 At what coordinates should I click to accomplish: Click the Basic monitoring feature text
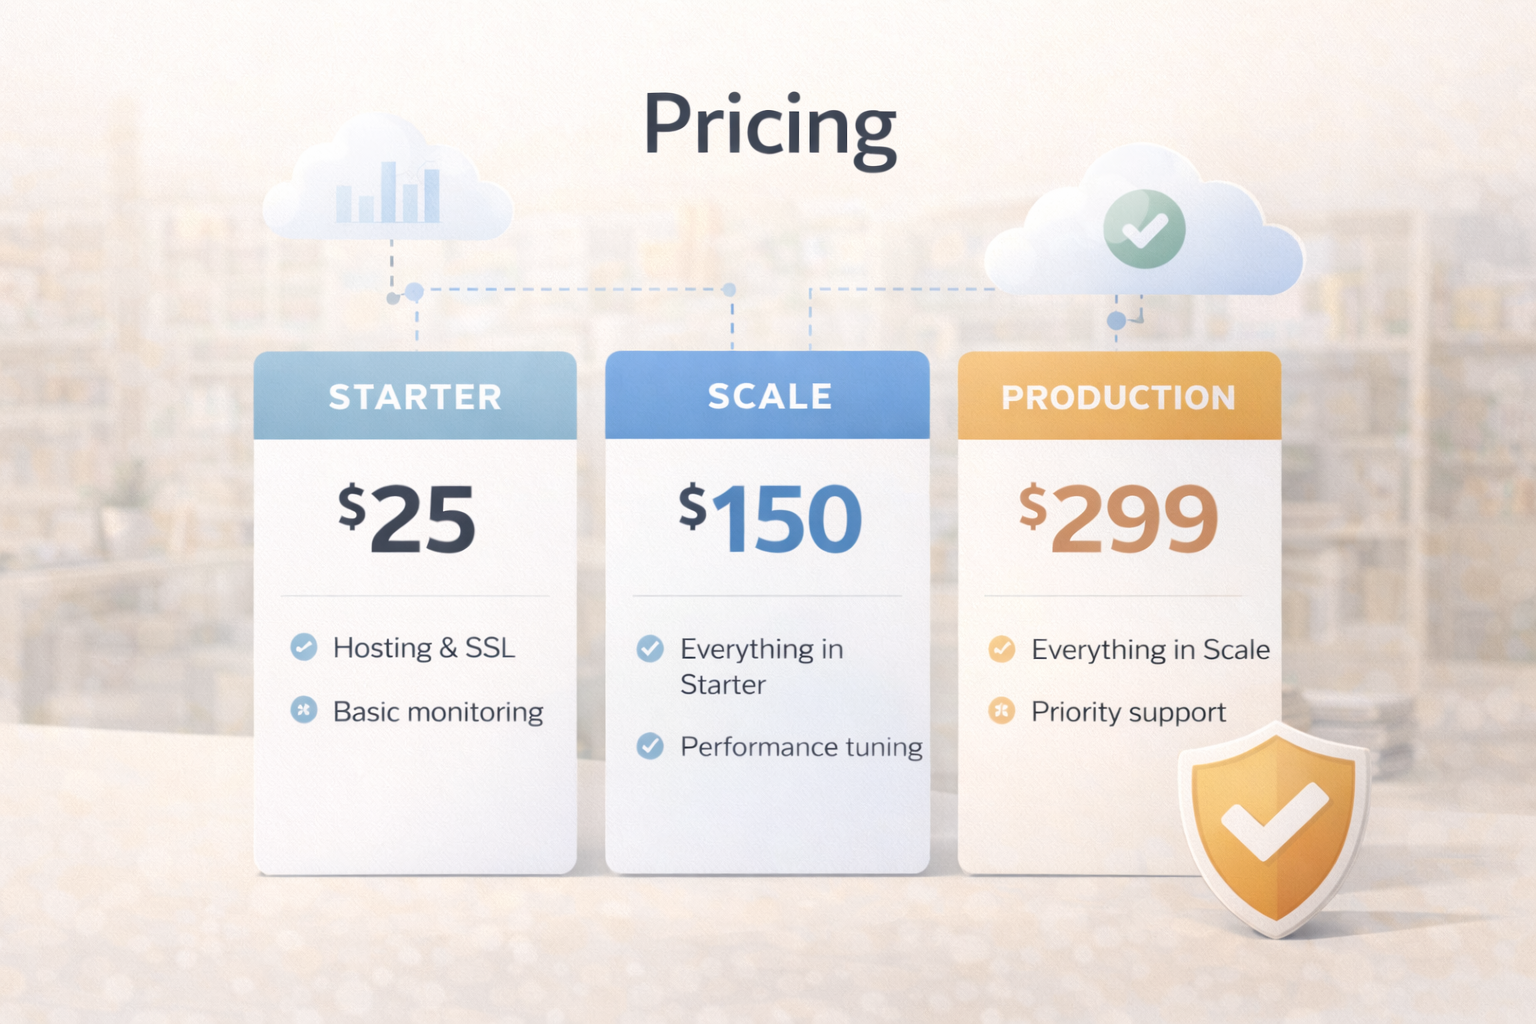438,712
